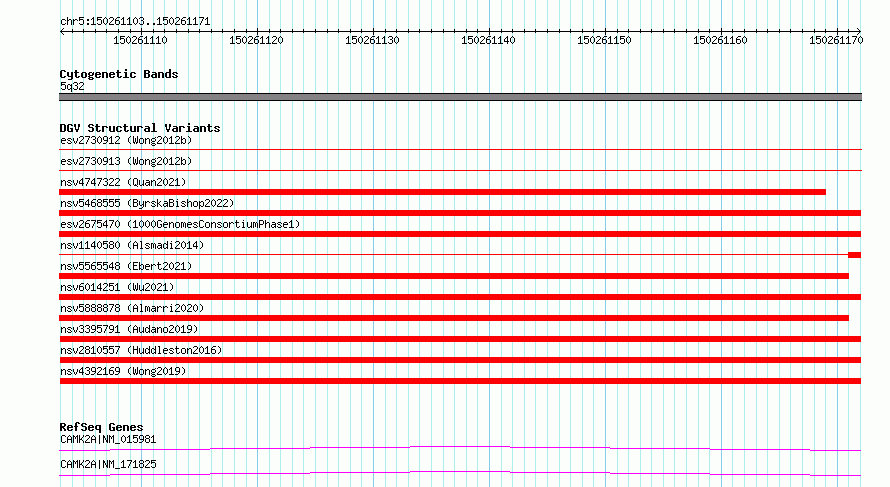Click the nsv1140580 (Alsmadi2014) variant label
890x487 pixels.
pos(132,245)
